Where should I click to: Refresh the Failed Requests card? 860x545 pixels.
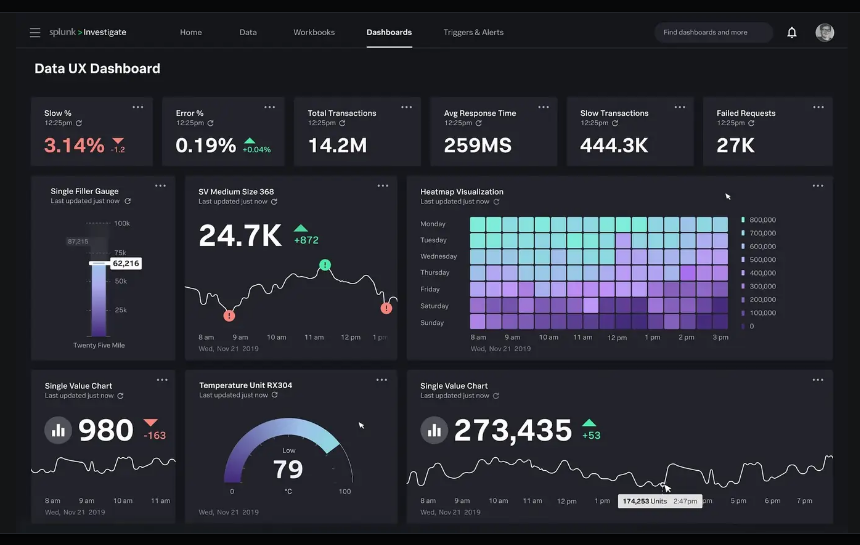pos(751,123)
